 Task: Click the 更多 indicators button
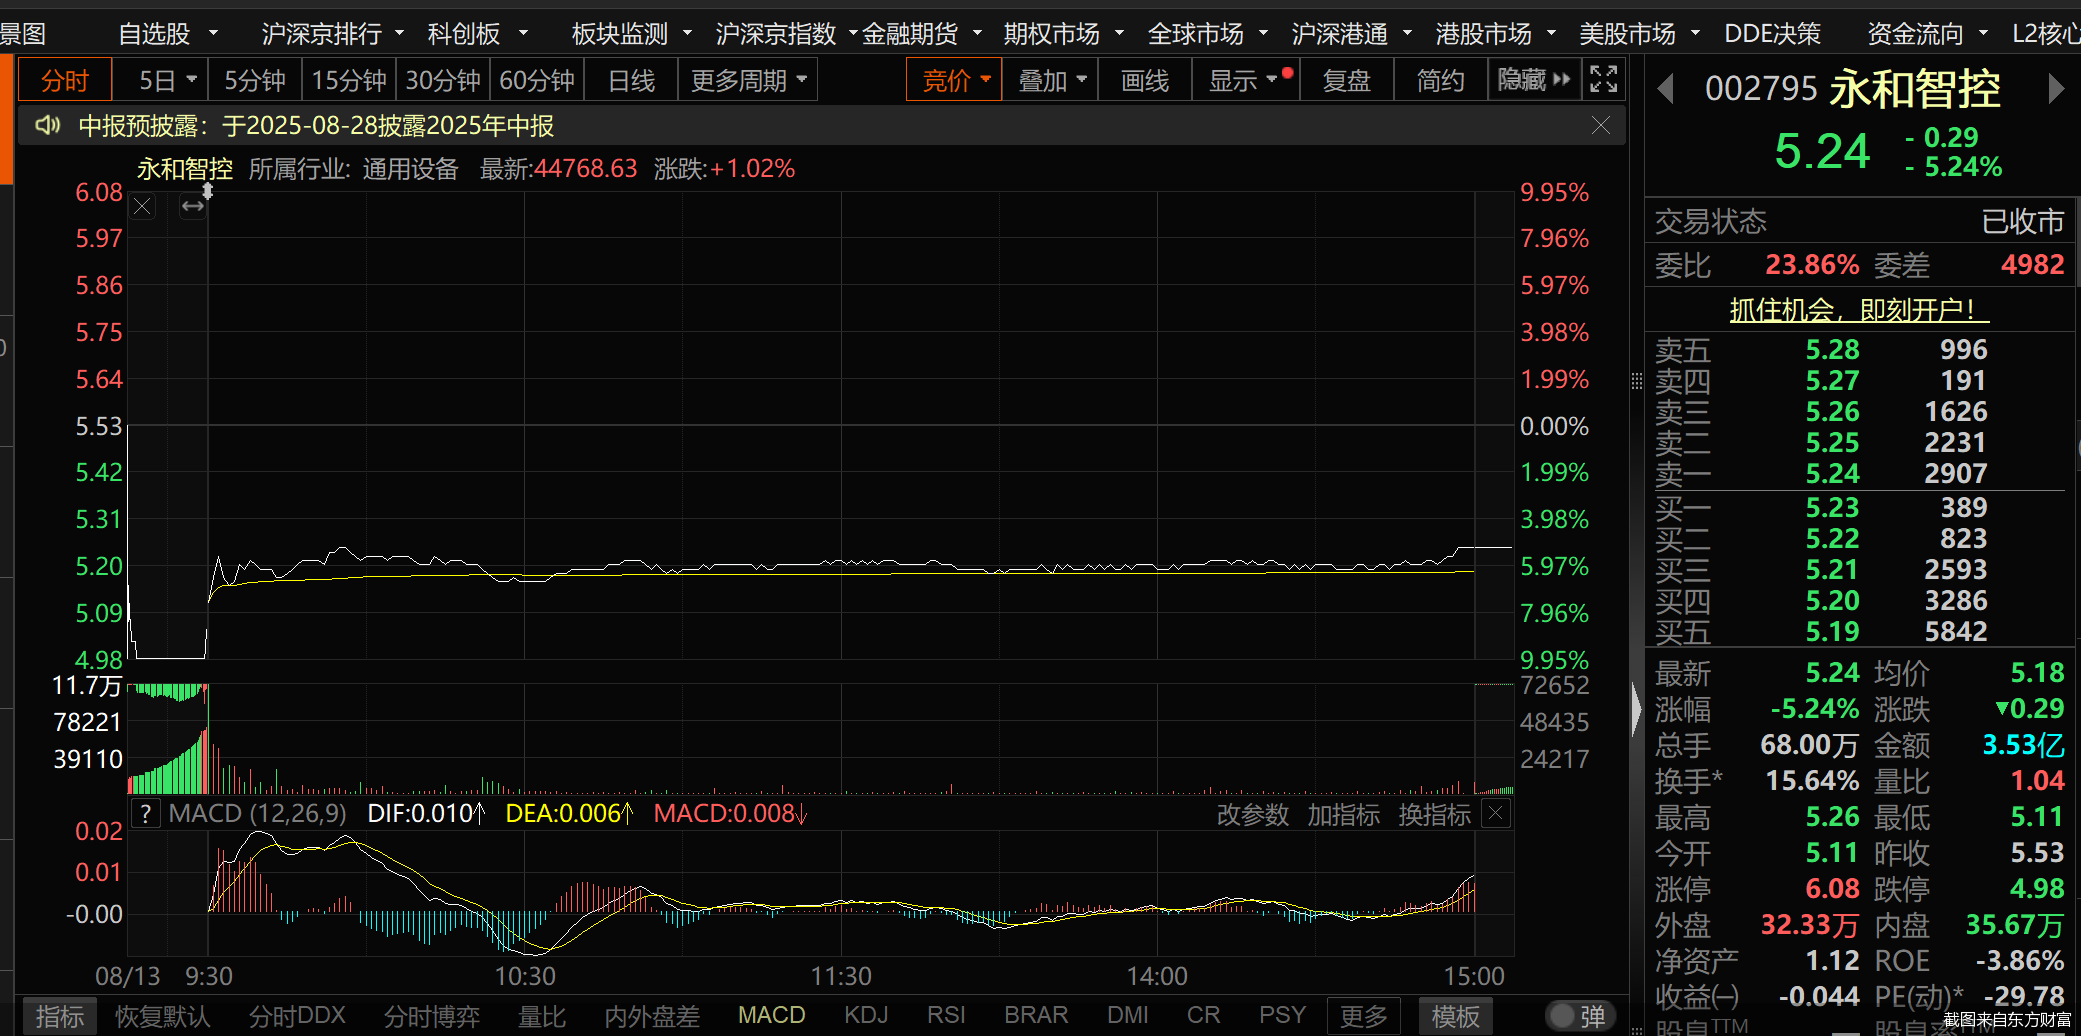(x=1363, y=1017)
